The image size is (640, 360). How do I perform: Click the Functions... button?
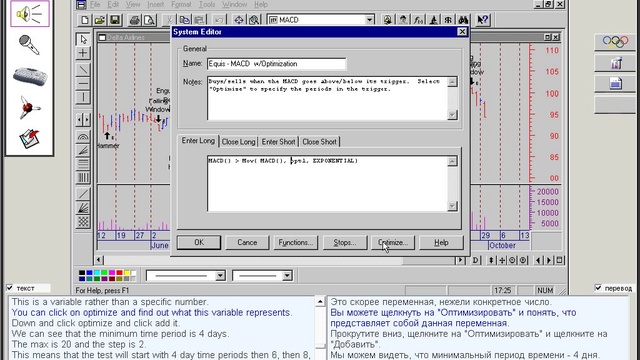(296, 242)
